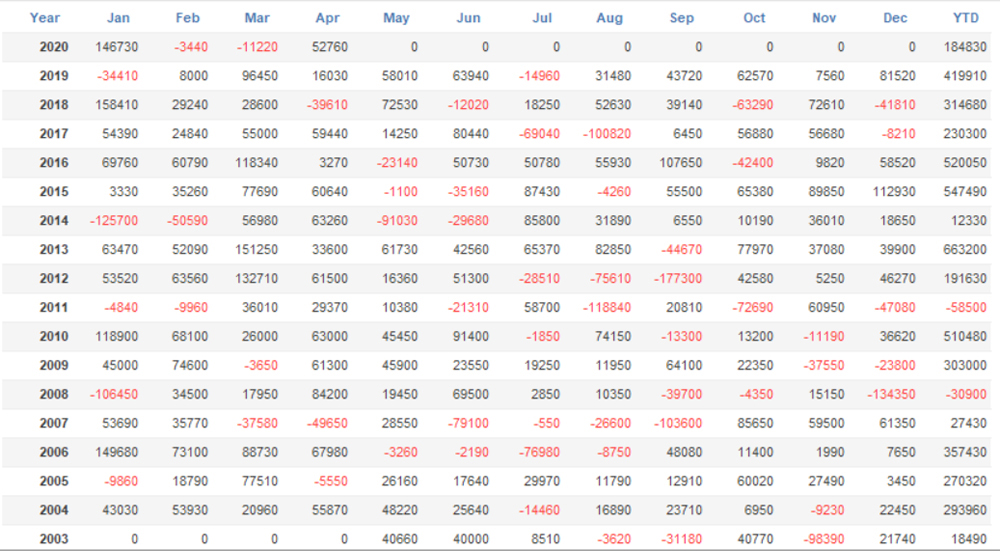
Task: Click the 2011 YTD value -58500
Action: click(966, 307)
